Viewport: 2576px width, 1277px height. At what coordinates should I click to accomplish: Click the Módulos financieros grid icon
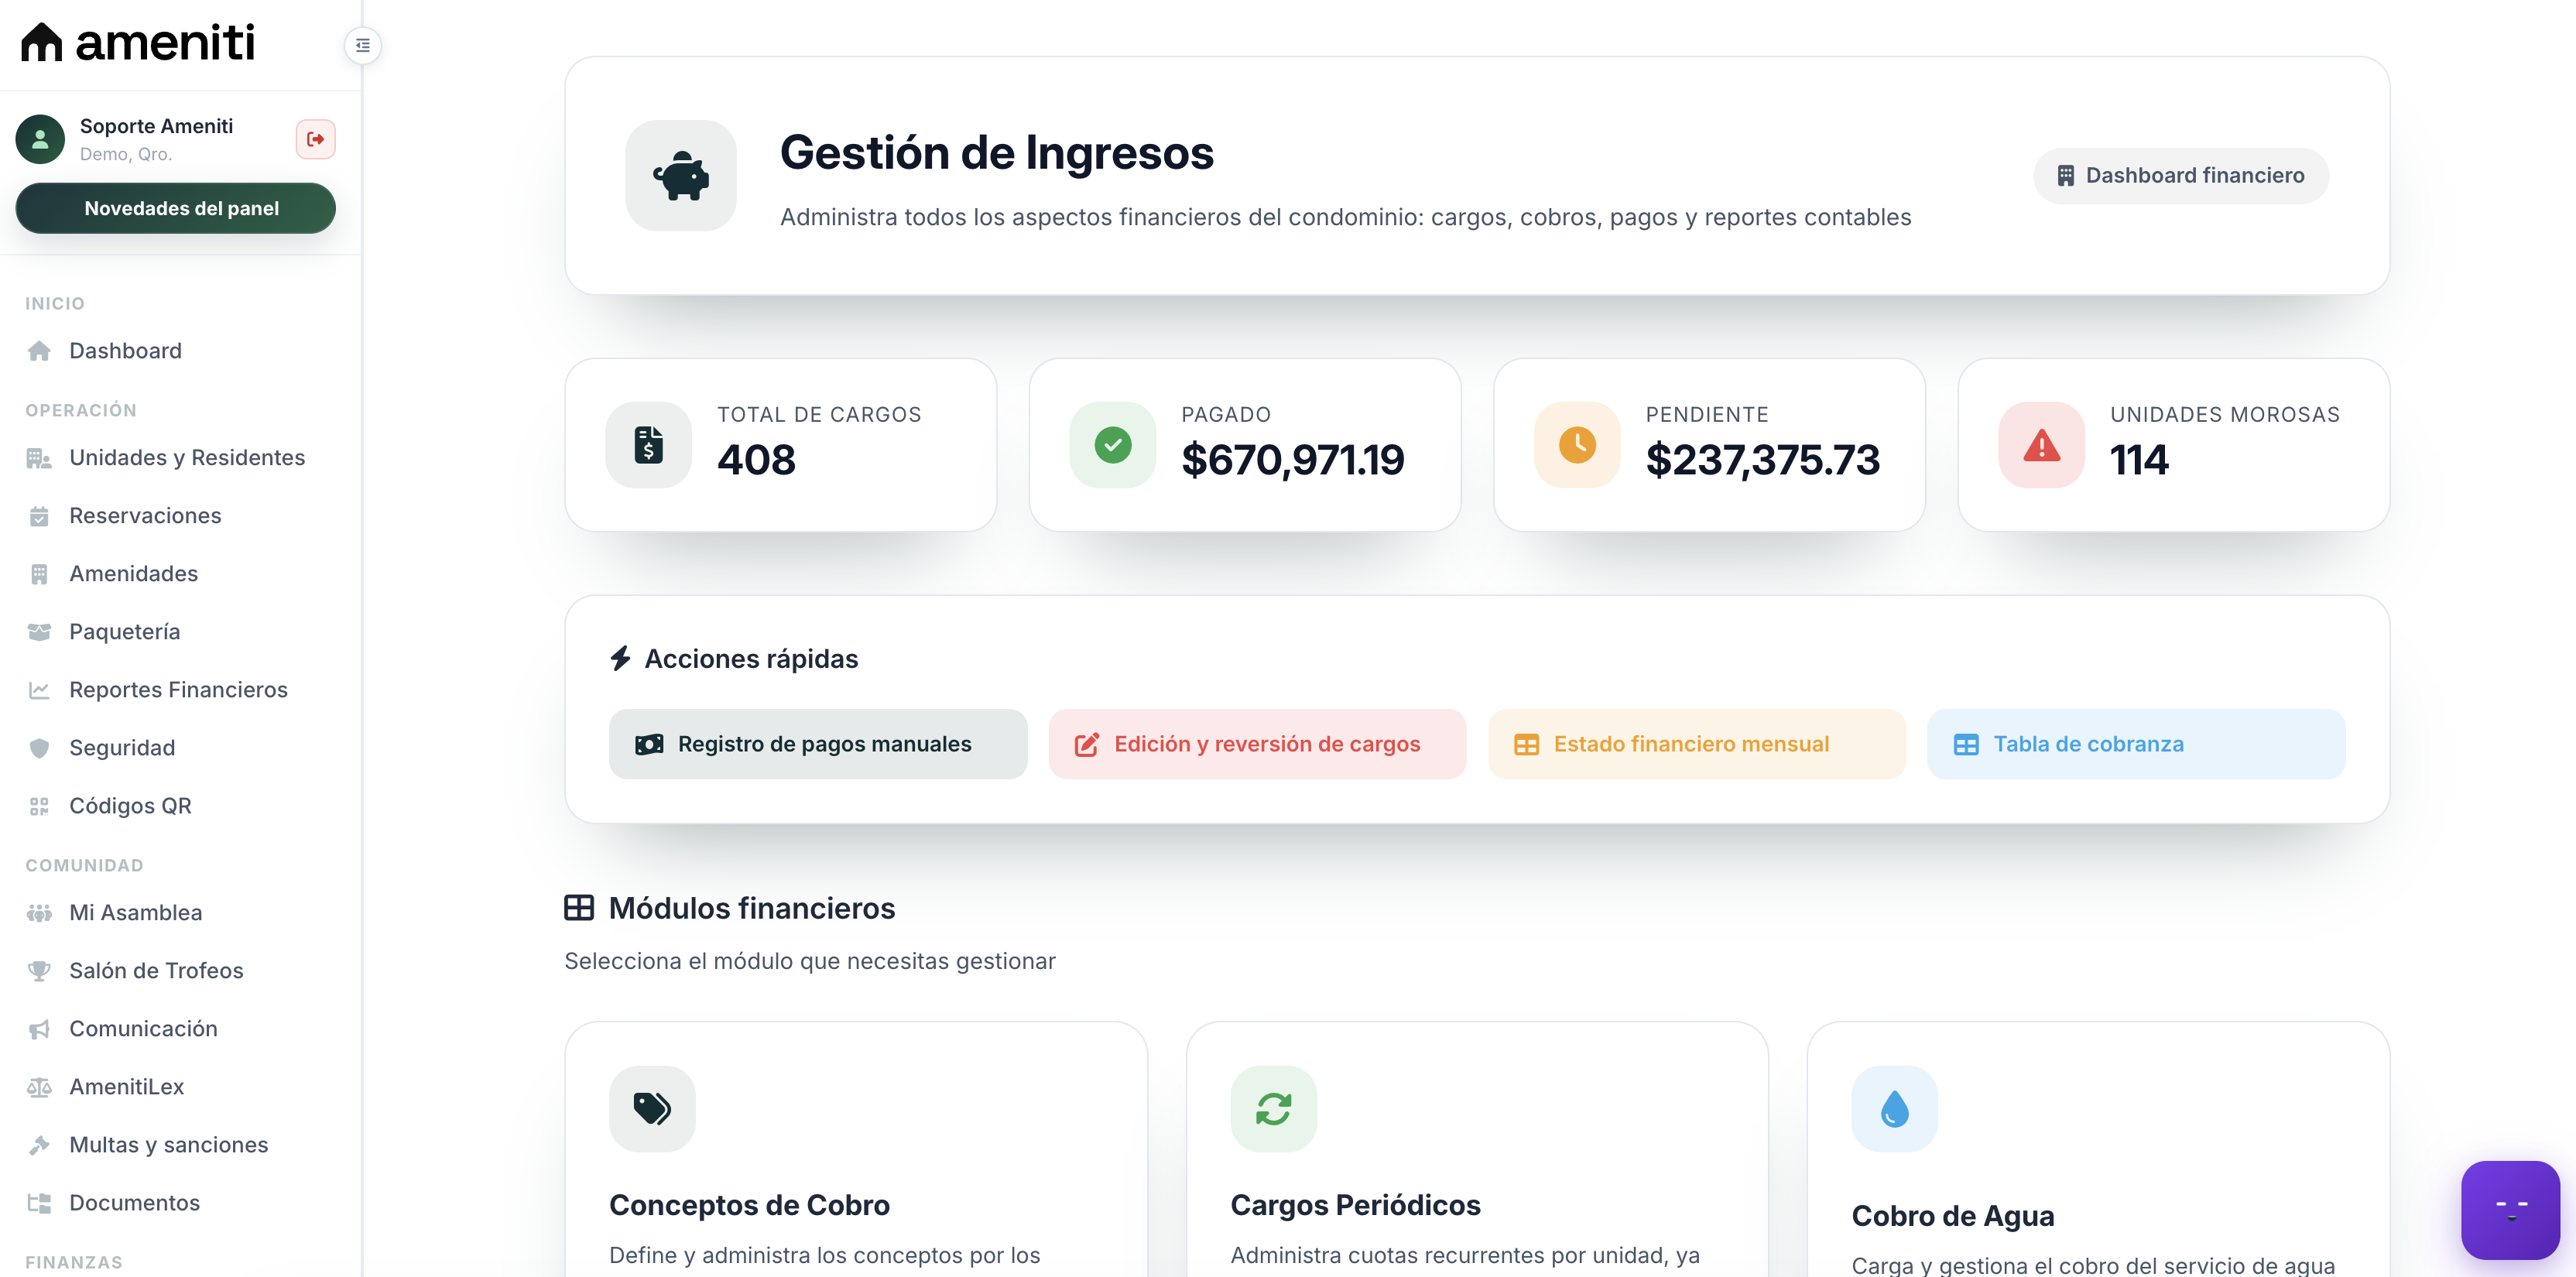[x=579, y=907]
